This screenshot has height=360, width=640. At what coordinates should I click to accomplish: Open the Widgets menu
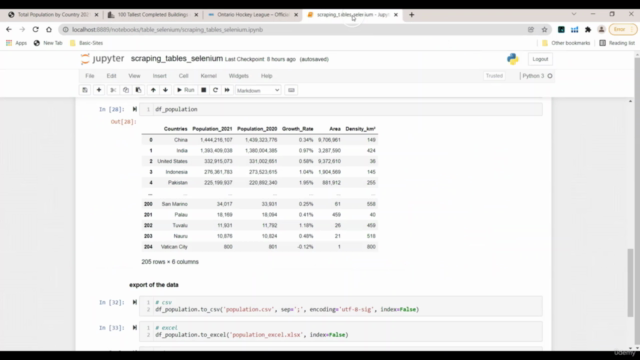[x=238, y=76]
